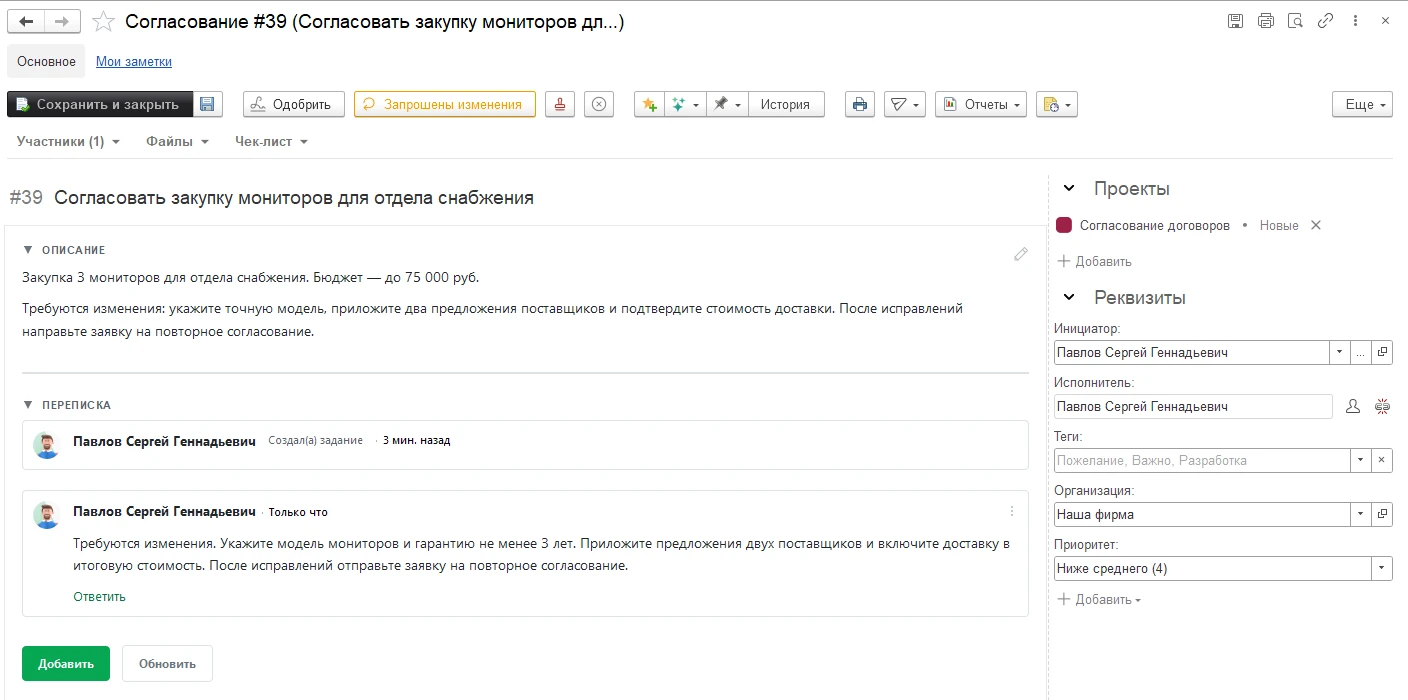This screenshot has width=1408, height=700.
Task: Copy link with the chain icon
Action: pyautogui.click(x=1325, y=20)
